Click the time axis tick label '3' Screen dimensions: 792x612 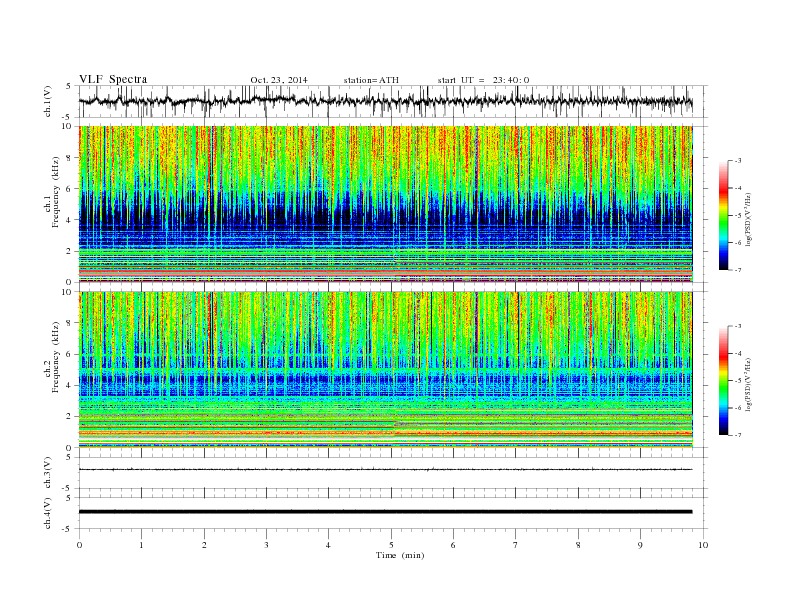tap(267, 545)
